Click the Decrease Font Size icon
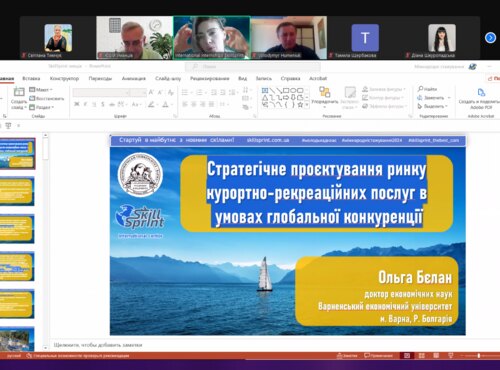The image size is (500, 370). point(160,92)
